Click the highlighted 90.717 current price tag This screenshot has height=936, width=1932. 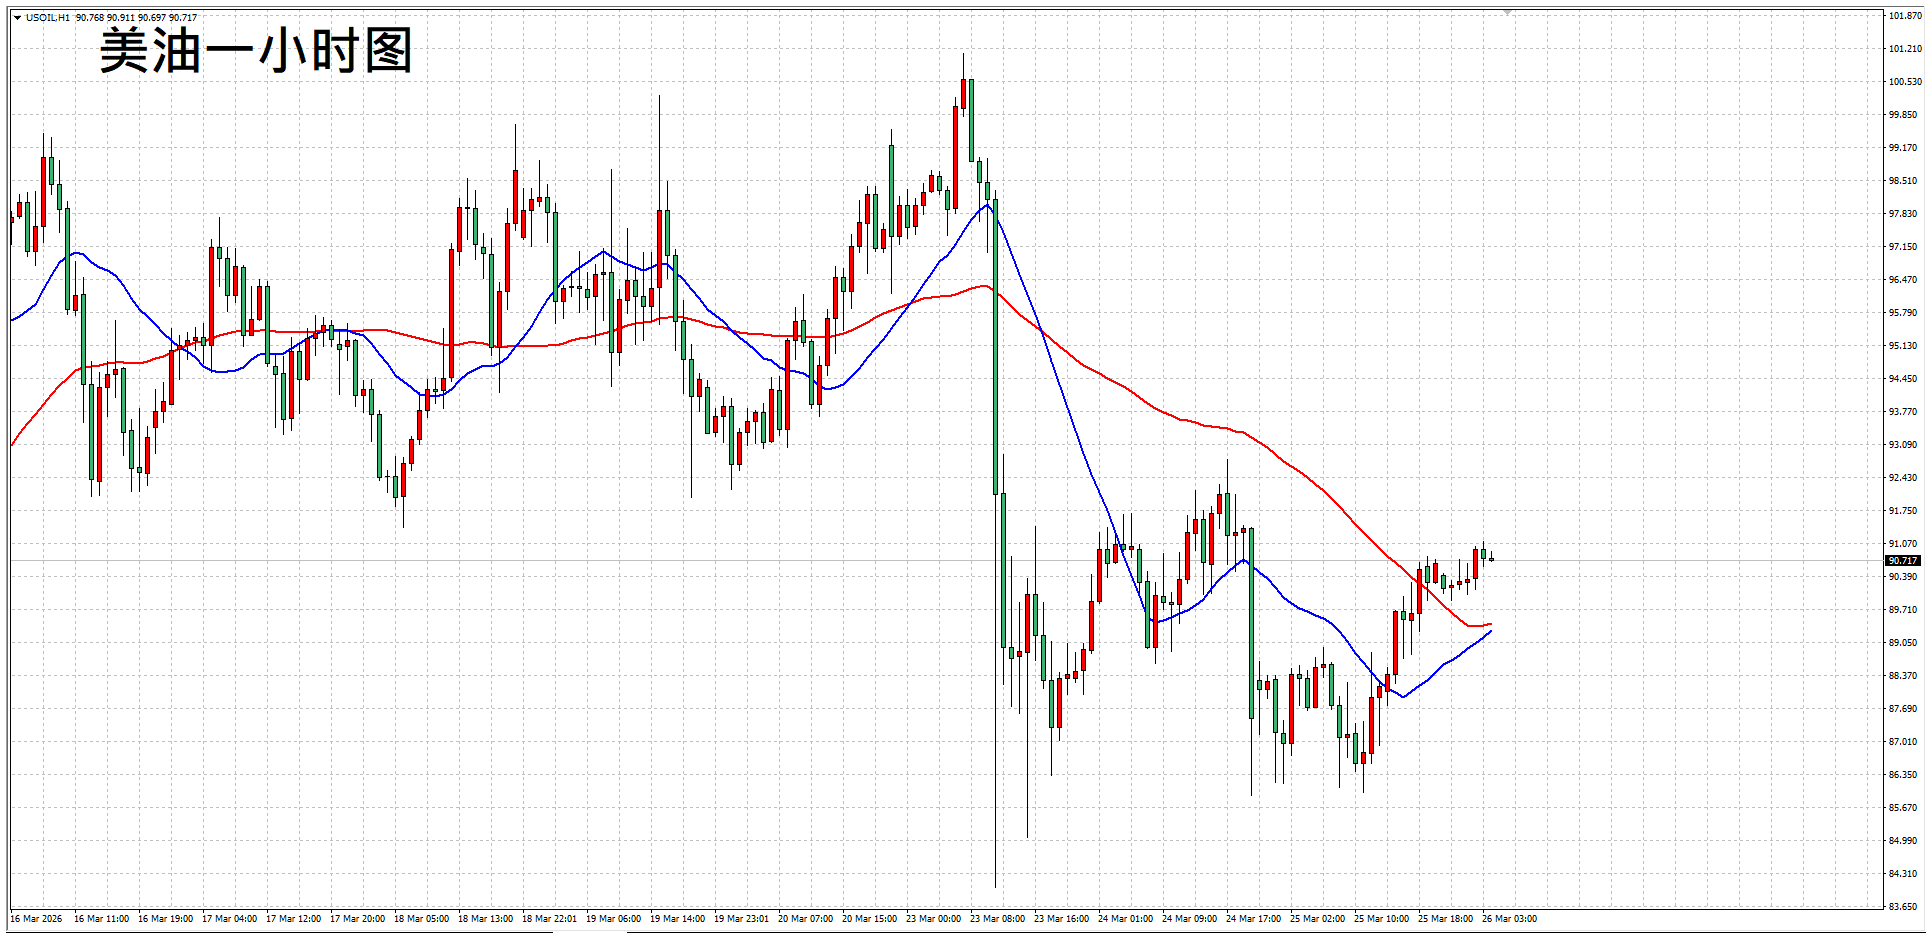pos(1902,561)
